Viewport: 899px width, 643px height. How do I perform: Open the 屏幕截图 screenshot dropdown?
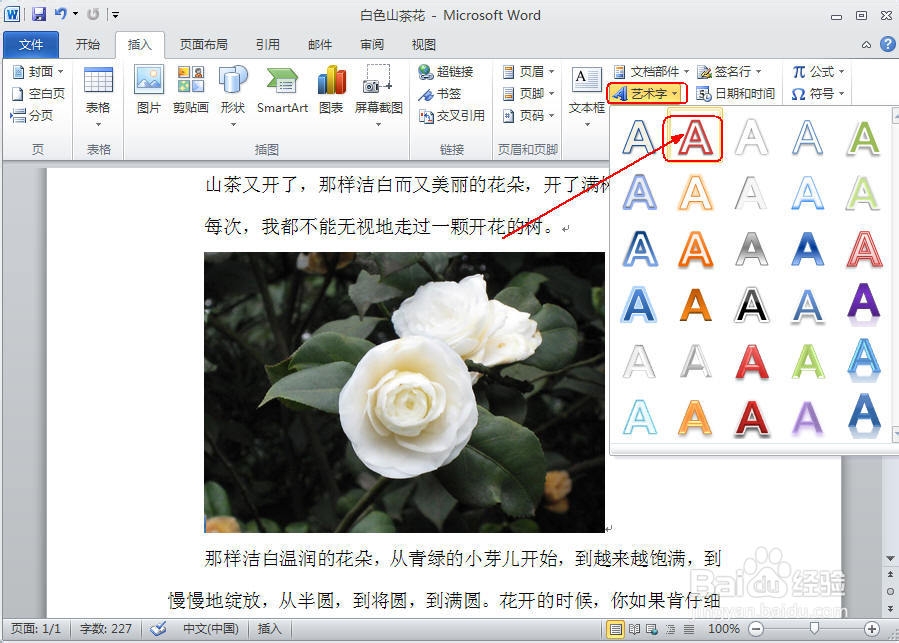[378, 96]
